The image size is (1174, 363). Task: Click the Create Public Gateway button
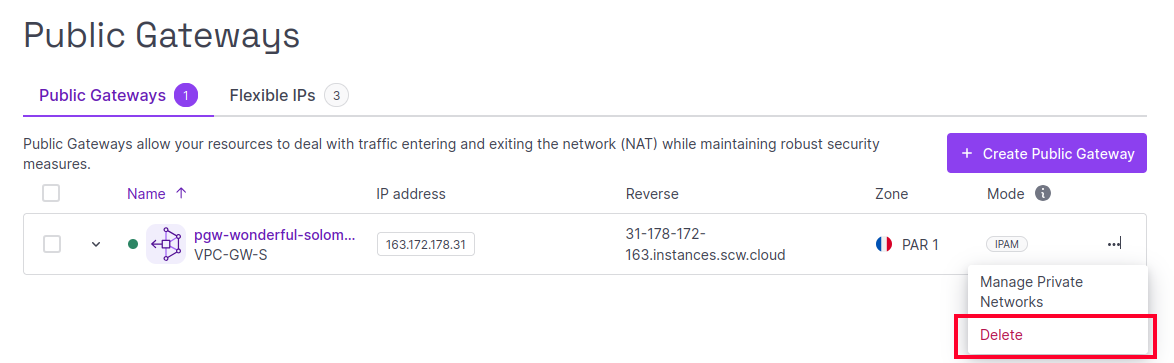coord(1047,153)
